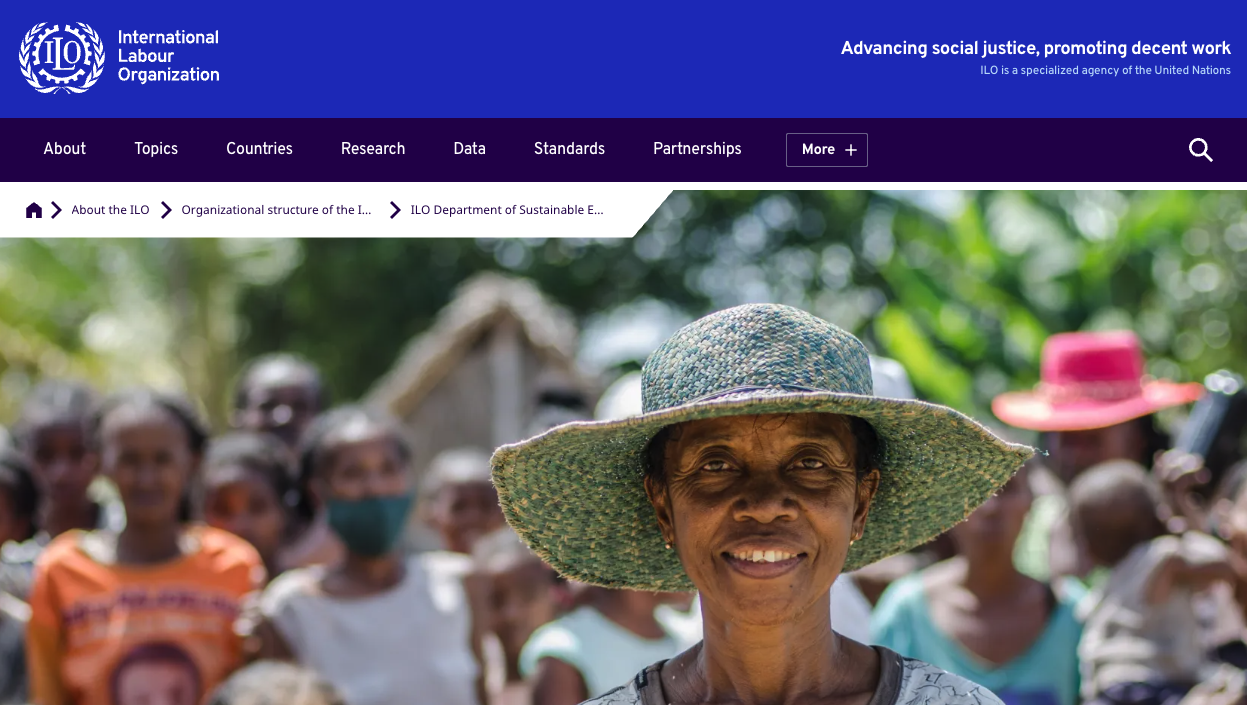Open Organizational structure breadcrumb link
1247x705 pixels.
pyautogui.click(x=276, y=210)
